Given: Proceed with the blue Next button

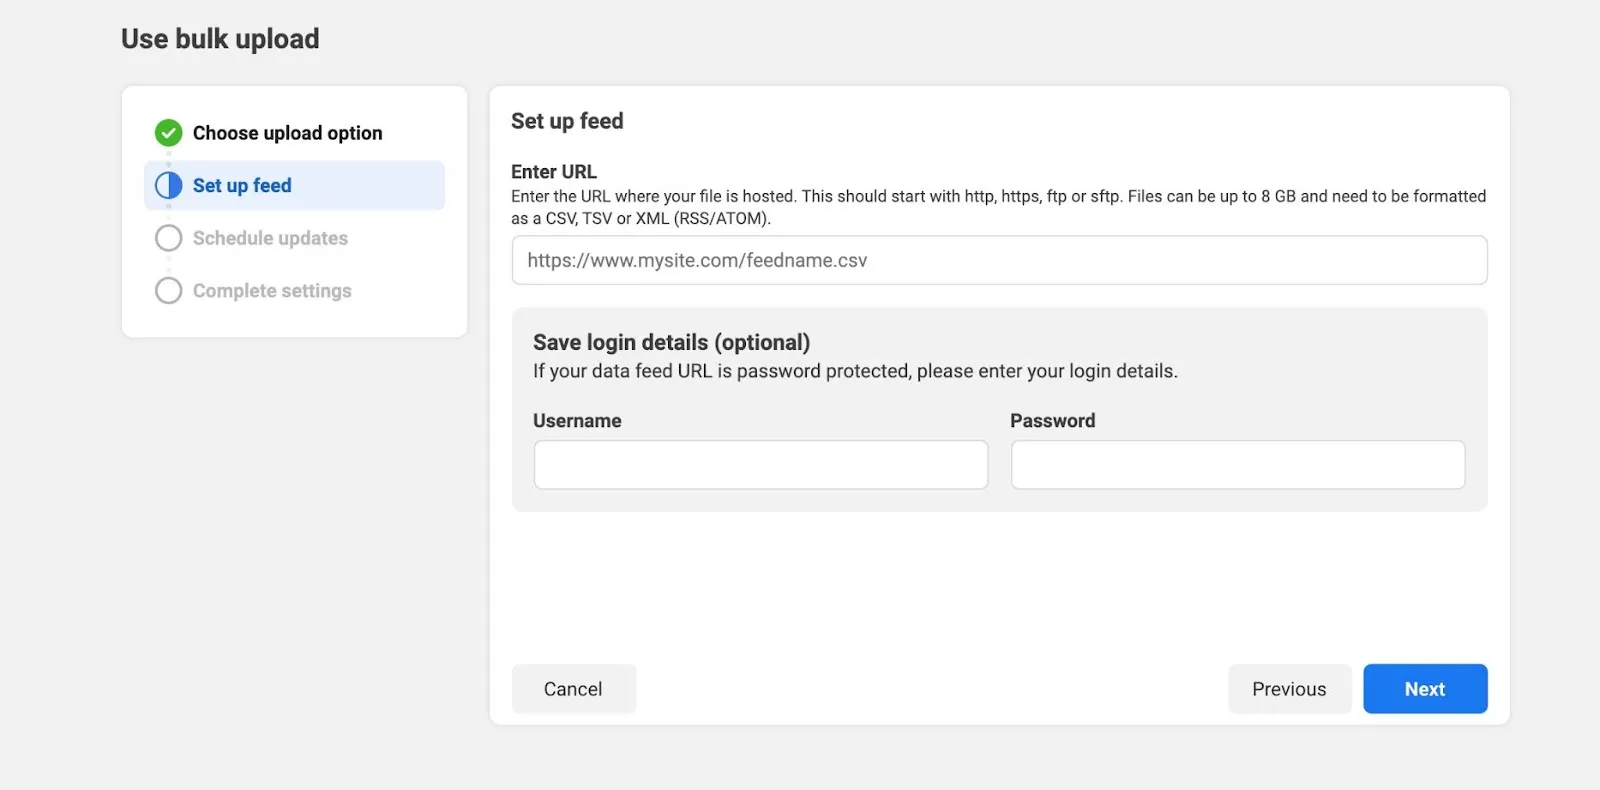Looking at the screenshot, I should pos(1425,689).
